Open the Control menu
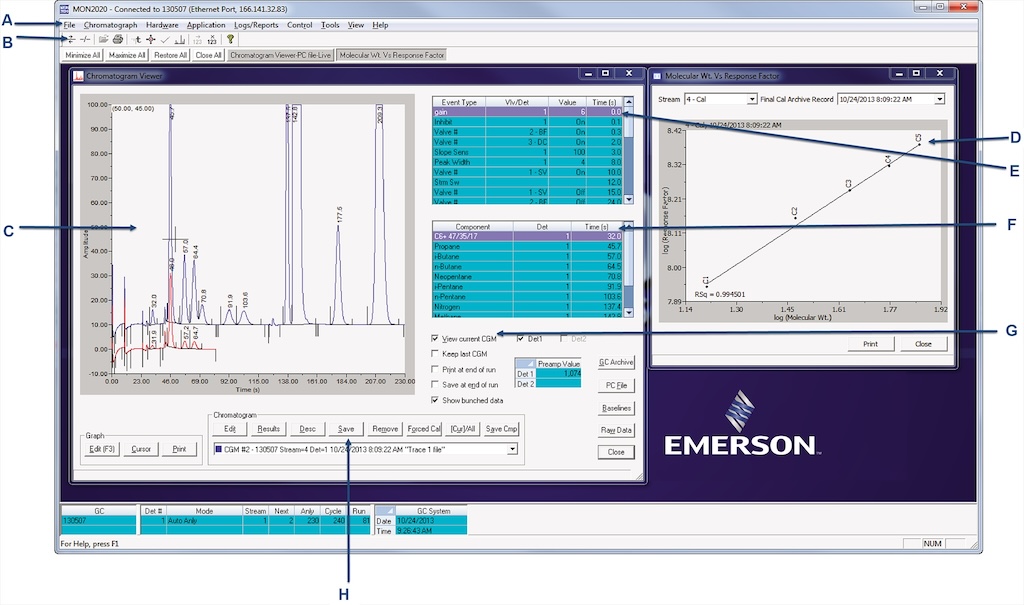 point(300,25)
